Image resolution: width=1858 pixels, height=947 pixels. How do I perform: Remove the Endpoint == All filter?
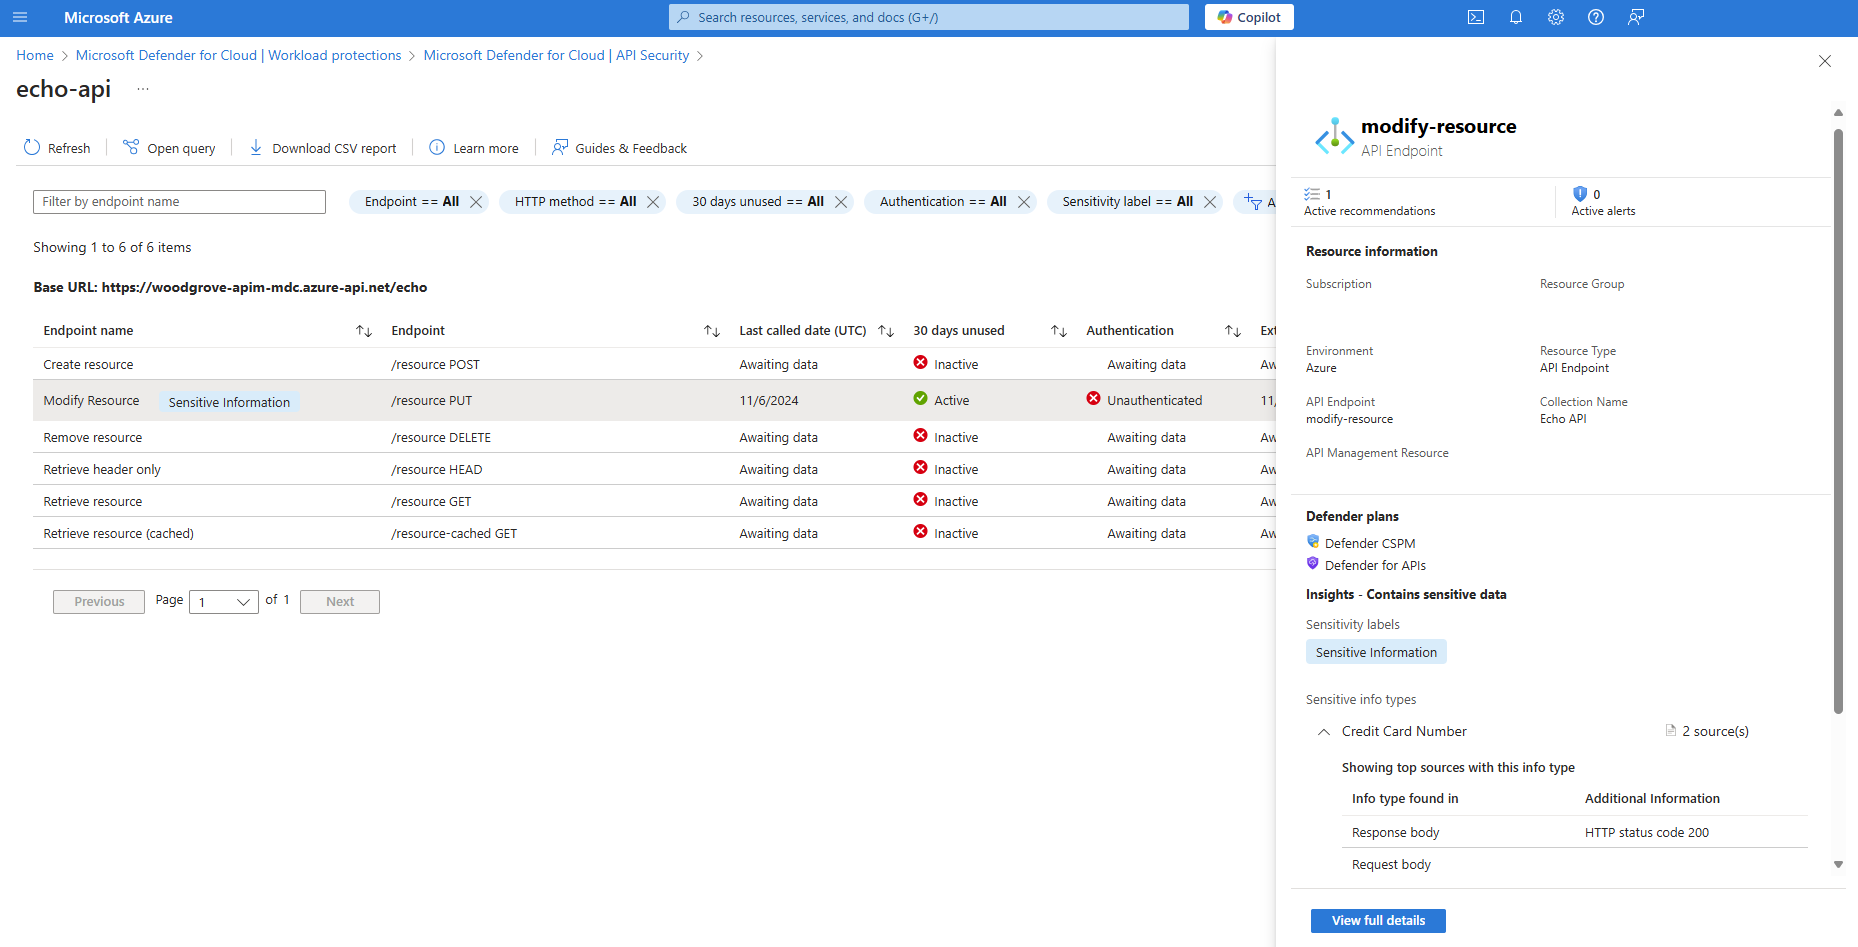coord(476,202)
